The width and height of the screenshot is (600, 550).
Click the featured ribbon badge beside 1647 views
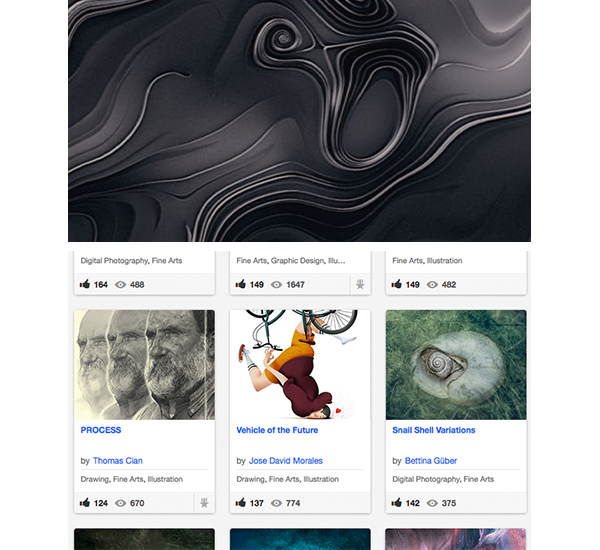click(x=360, y=284)
